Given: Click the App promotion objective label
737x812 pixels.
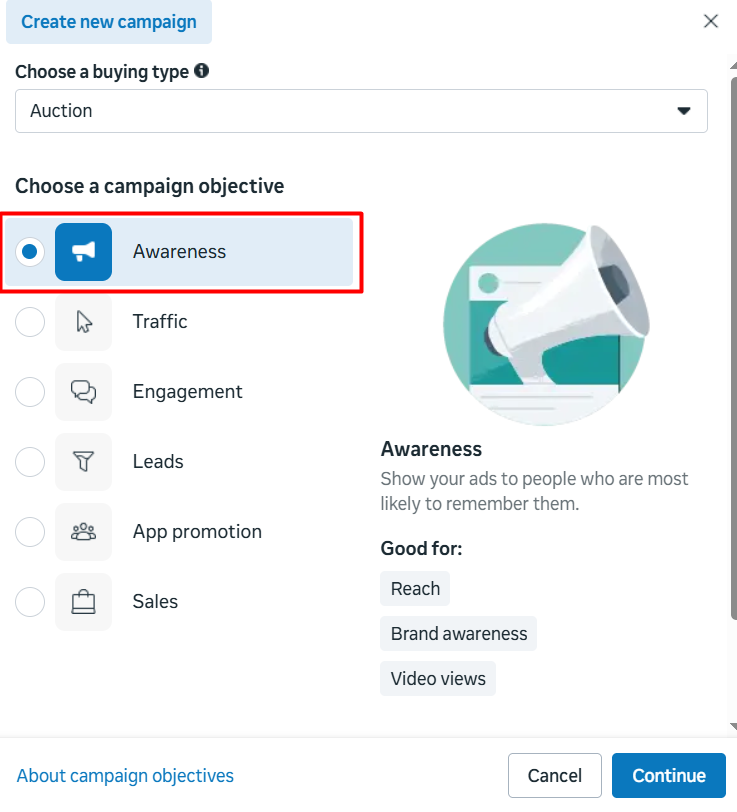Looking at the screenshot, I should [x=197, y=532].
